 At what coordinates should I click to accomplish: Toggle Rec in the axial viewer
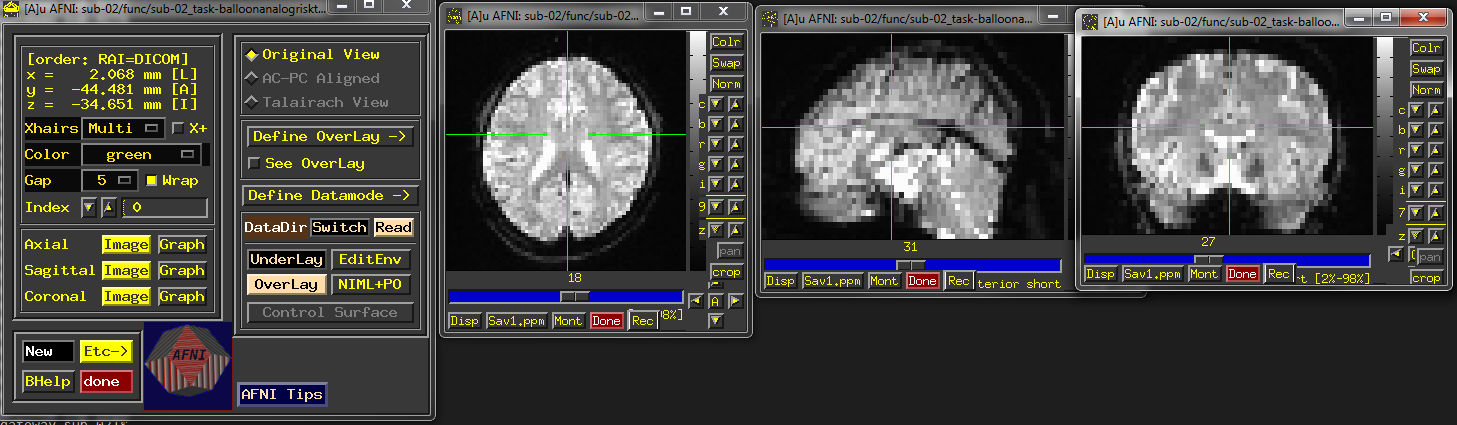pos(642,321)
